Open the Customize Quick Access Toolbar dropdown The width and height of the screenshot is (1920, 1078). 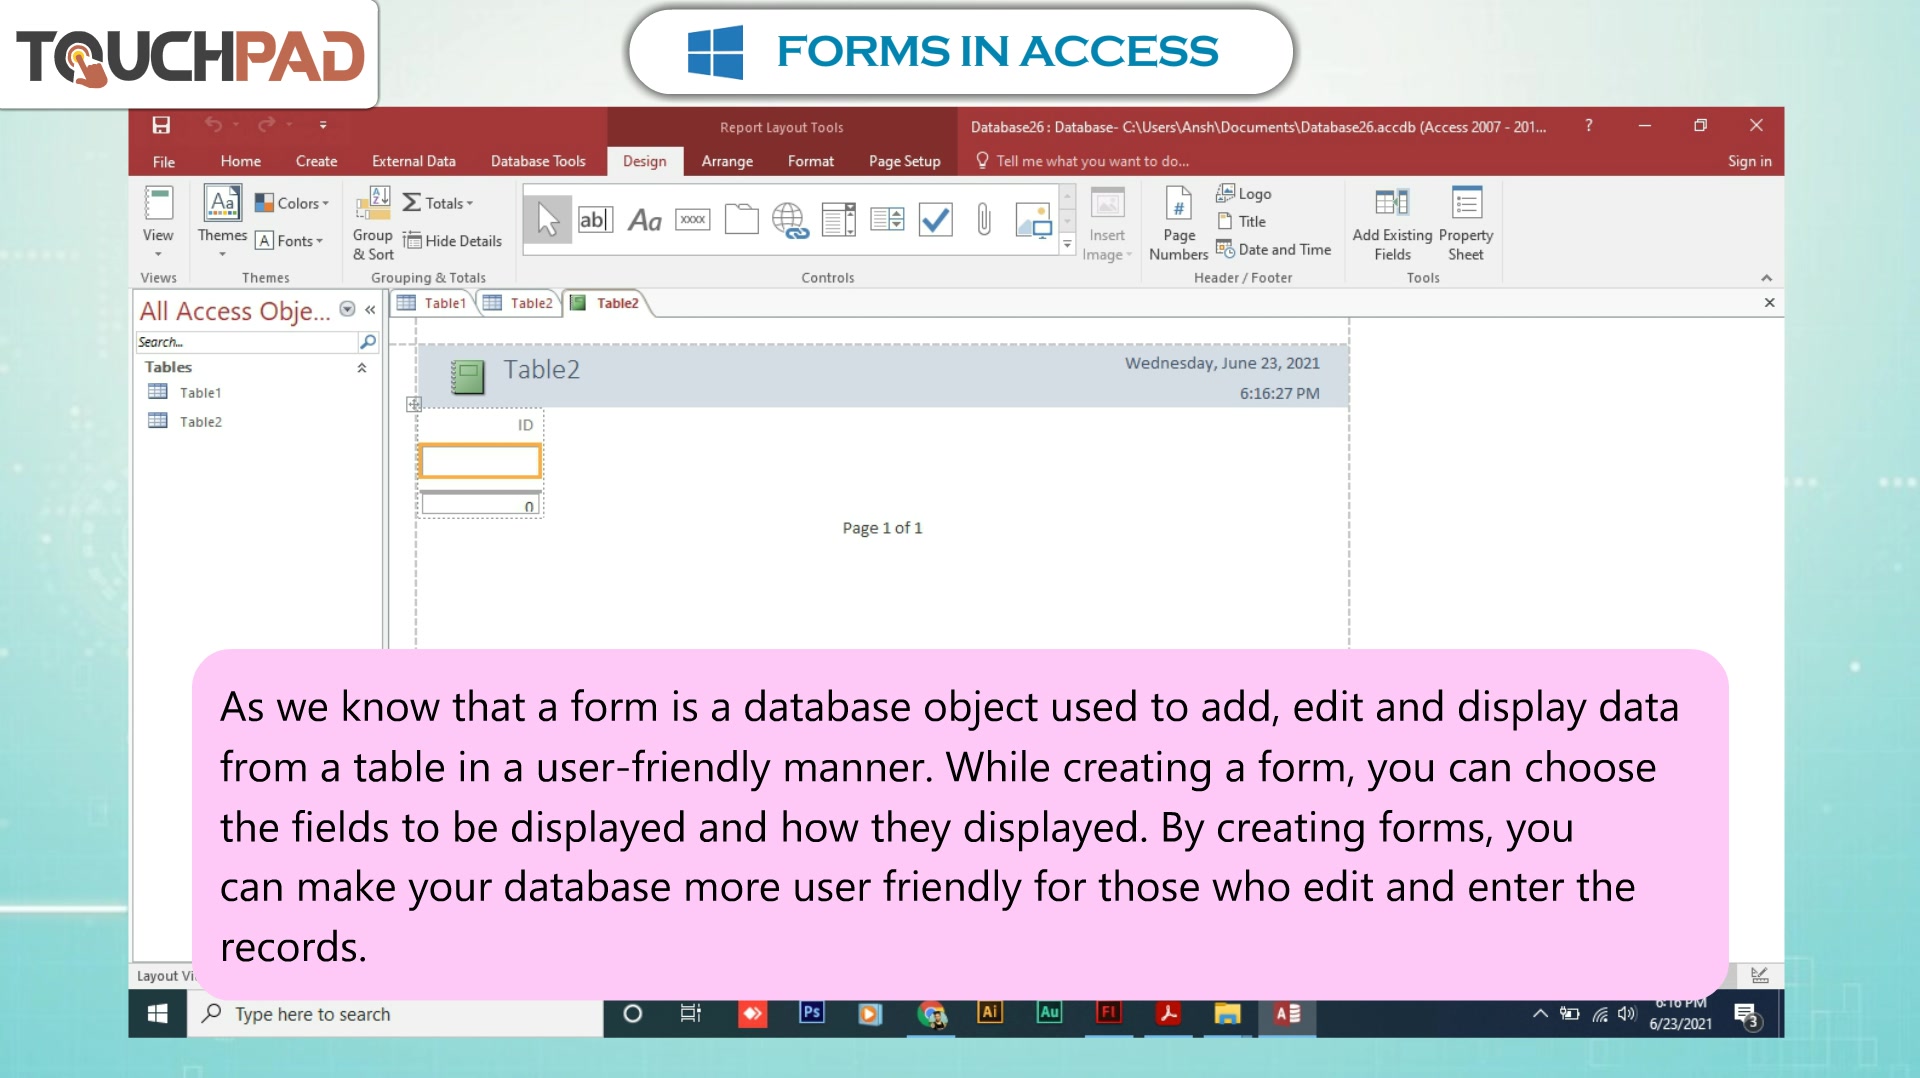pyautogui.click(x=323, y=125)
